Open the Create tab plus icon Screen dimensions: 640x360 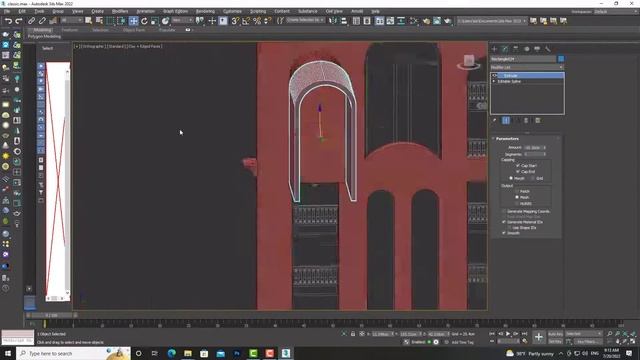point(494,49)
